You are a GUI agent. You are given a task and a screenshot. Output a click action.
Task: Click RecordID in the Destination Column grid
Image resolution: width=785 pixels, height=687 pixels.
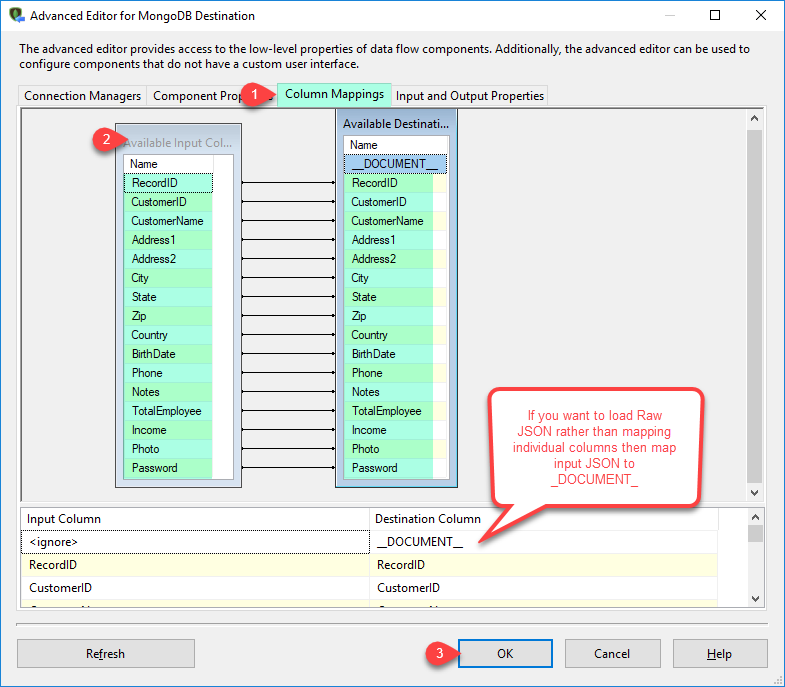coord(544,565)
